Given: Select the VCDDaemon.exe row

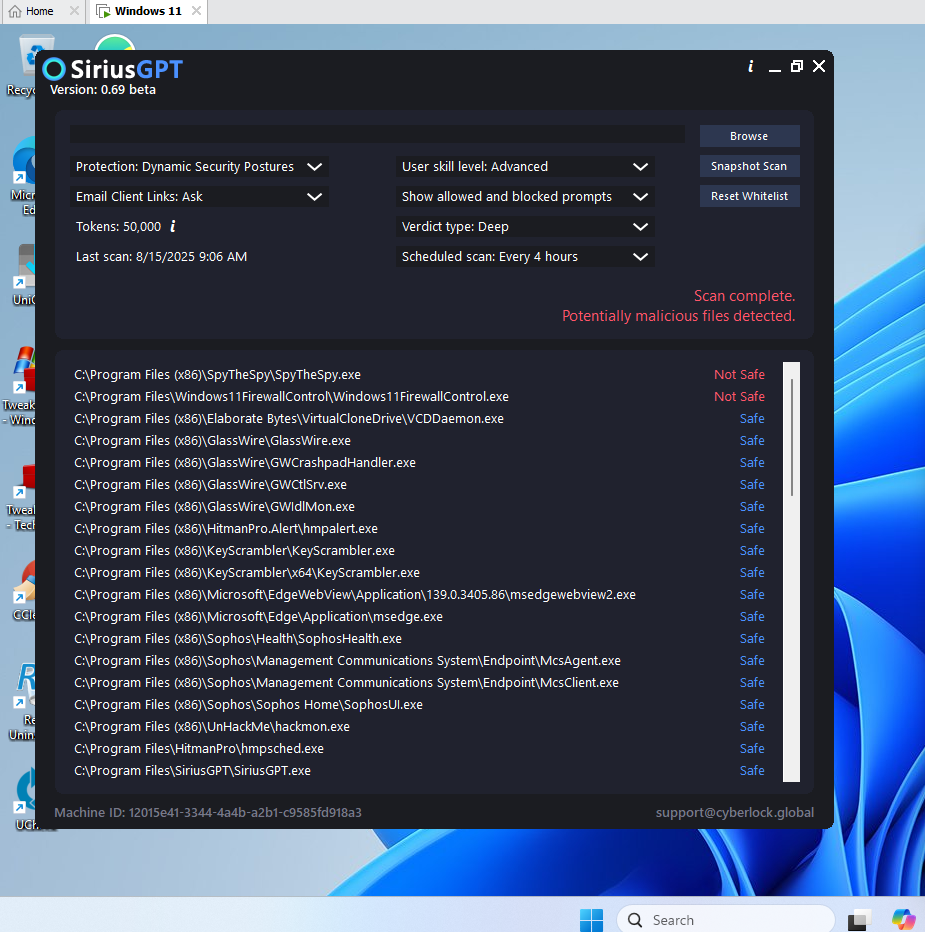Looking at the screenshot, I should tap(419, 418).
